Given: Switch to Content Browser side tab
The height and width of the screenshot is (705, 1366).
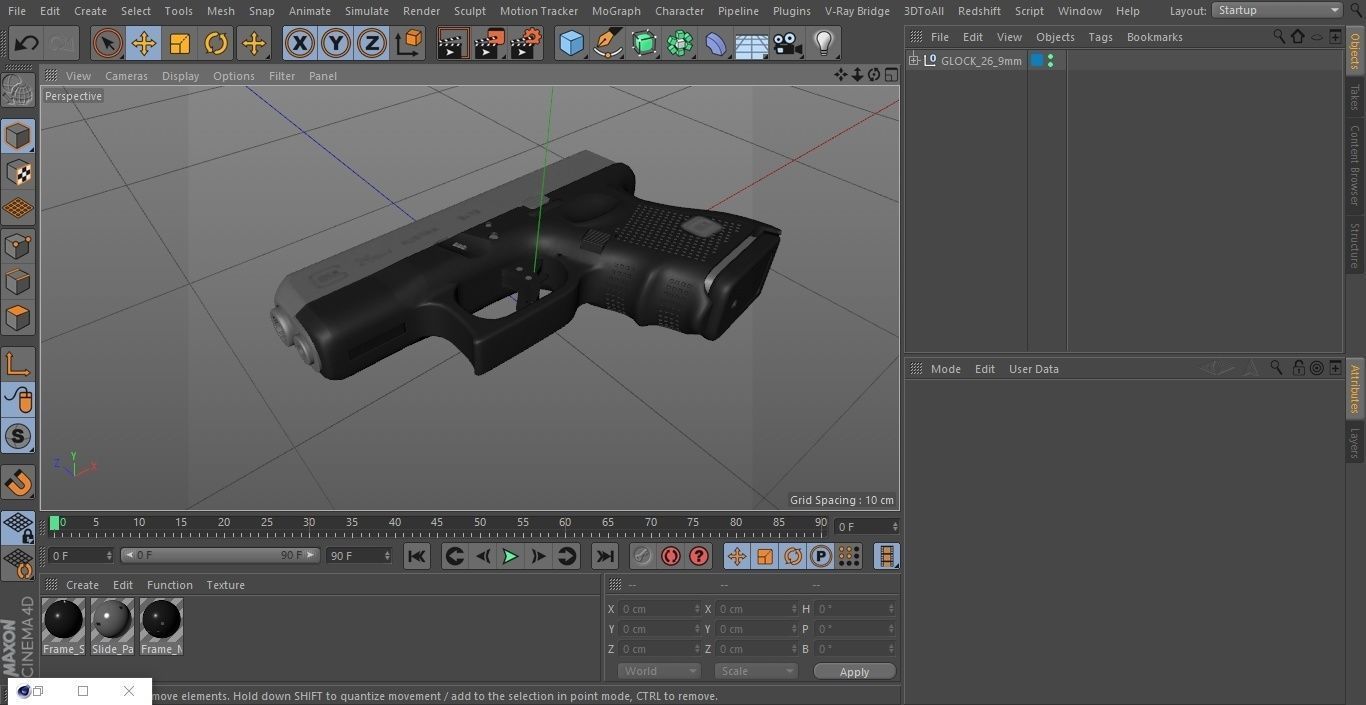Looking at the screenshot, I should 1355,164.
